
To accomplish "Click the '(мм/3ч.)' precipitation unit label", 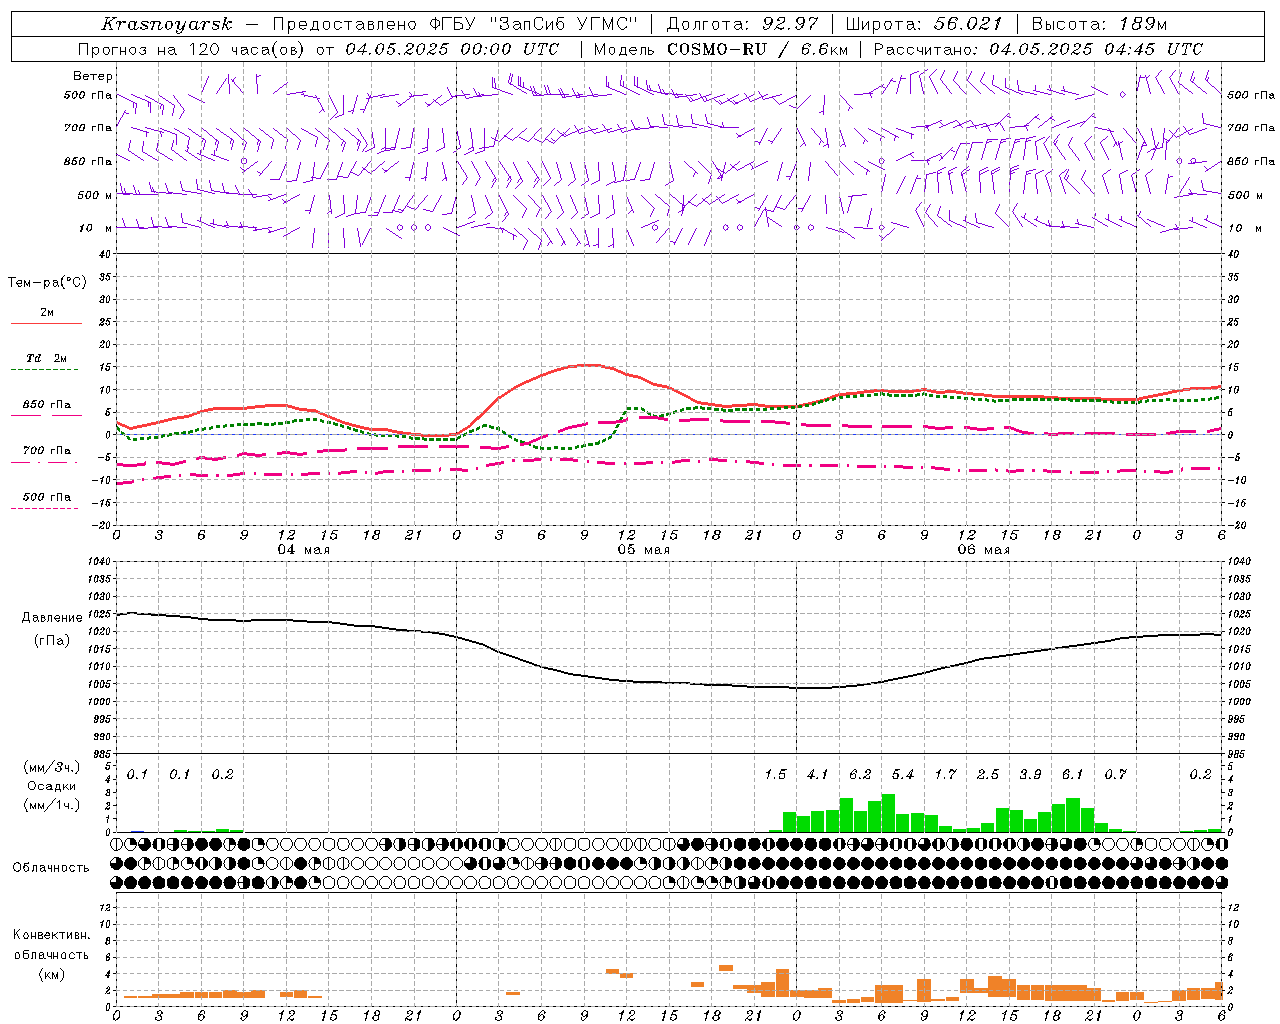I will 51,767.
